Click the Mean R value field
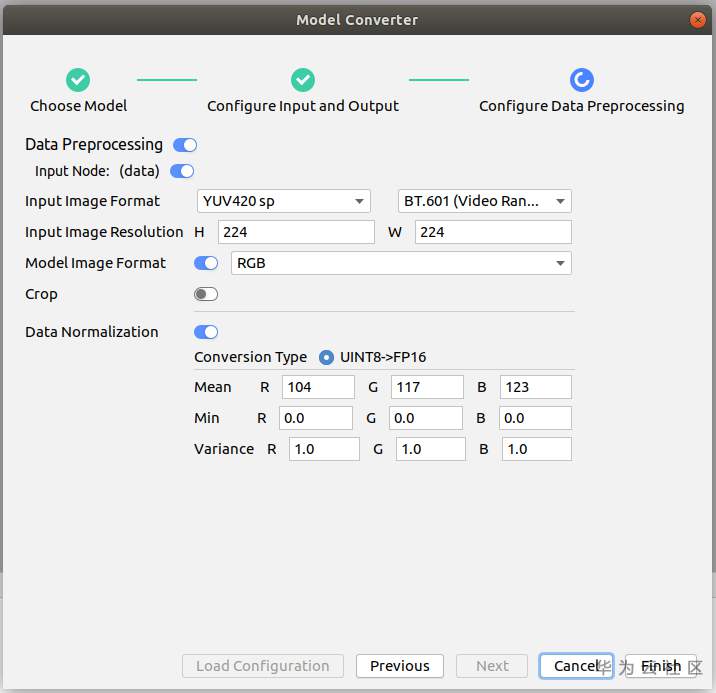716x693 pixels. point(319,387)
